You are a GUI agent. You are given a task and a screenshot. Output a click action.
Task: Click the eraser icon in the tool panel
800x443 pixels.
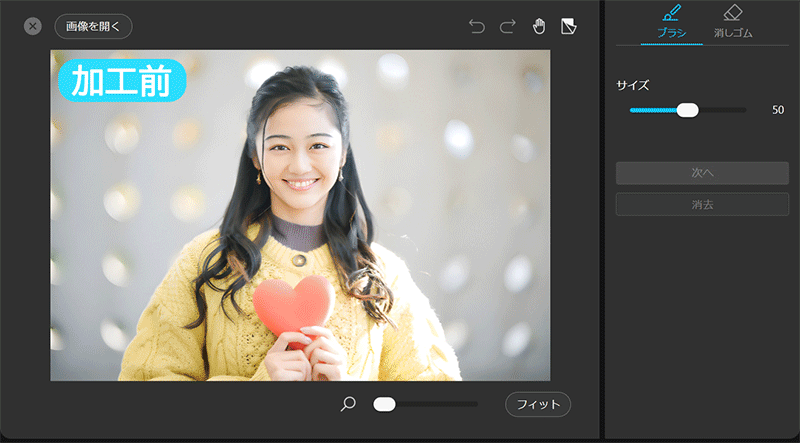click(732, 13)
